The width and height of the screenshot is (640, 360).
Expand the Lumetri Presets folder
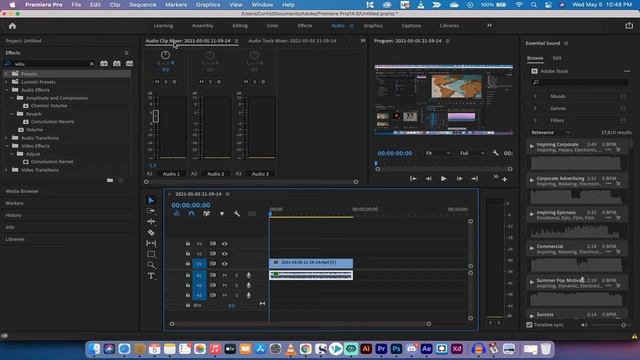[x=7, y=82]
